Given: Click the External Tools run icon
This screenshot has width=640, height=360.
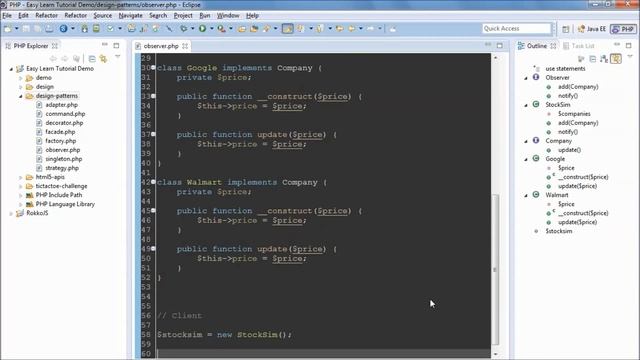Looking at the screenshot, I should click(x=221, y=29).
